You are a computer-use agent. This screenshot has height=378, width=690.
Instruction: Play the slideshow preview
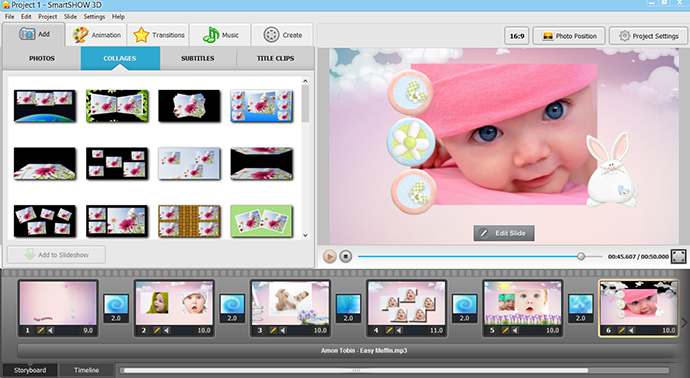329,256
